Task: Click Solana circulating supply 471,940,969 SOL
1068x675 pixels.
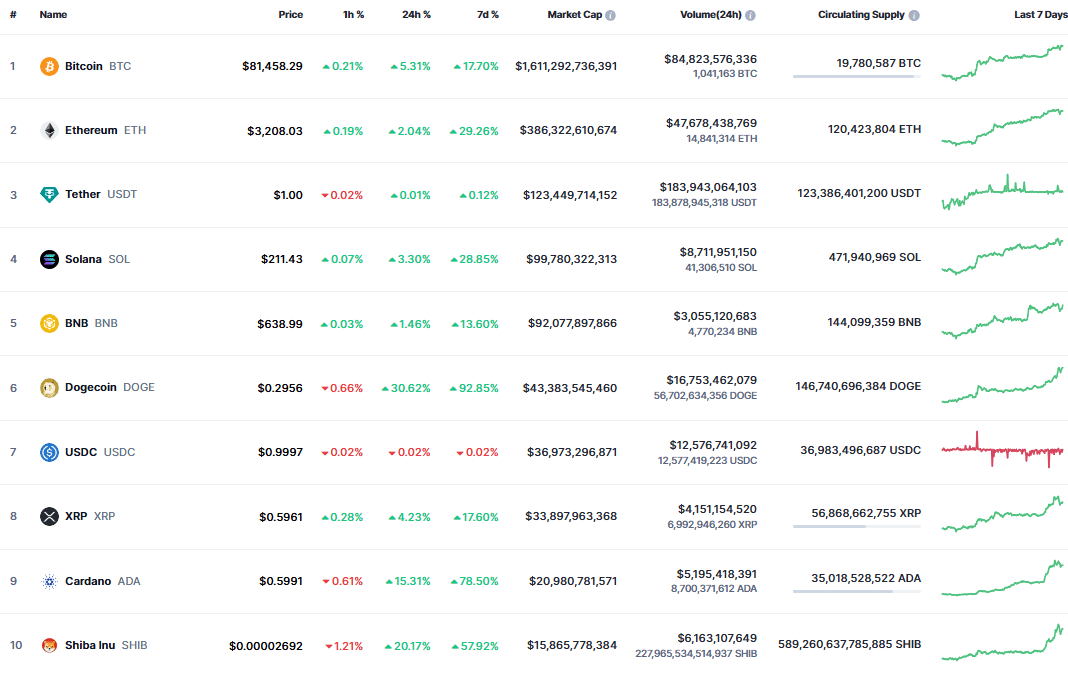Action: coord(875,257)
